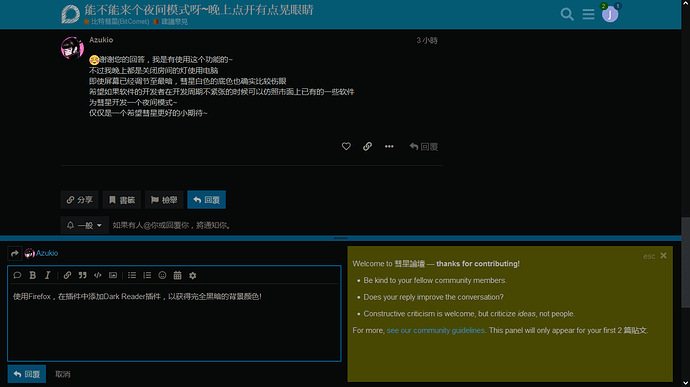Screen dimensions: 690x387
Task: Submit the reply with blue 回覆 button
Action: point(27,374)
